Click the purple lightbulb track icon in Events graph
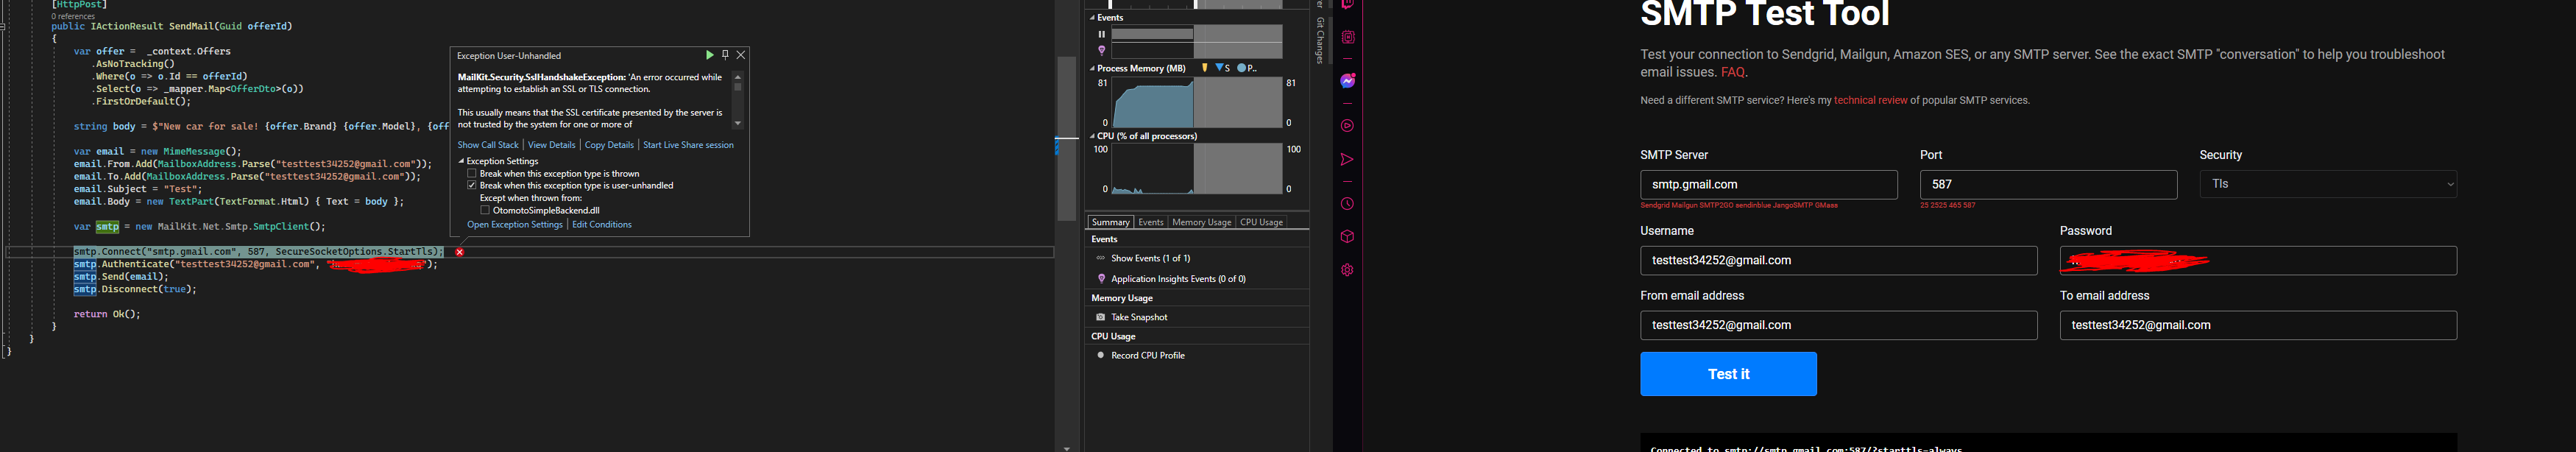Viewport: 2576px width, 452px height. 1102,50
